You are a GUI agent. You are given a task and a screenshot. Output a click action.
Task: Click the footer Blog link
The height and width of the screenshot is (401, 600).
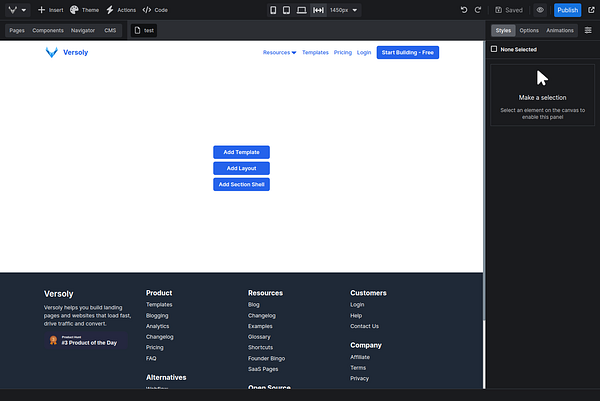254,305
